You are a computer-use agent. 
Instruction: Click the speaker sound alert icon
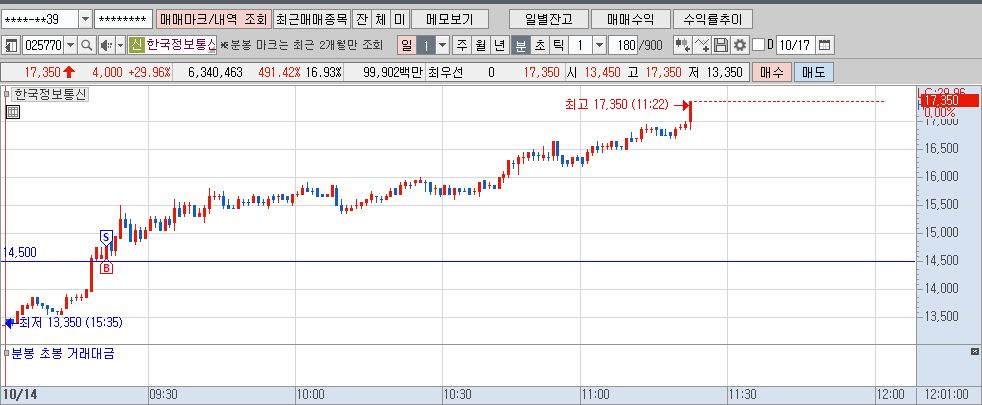(x=106, y=45)
